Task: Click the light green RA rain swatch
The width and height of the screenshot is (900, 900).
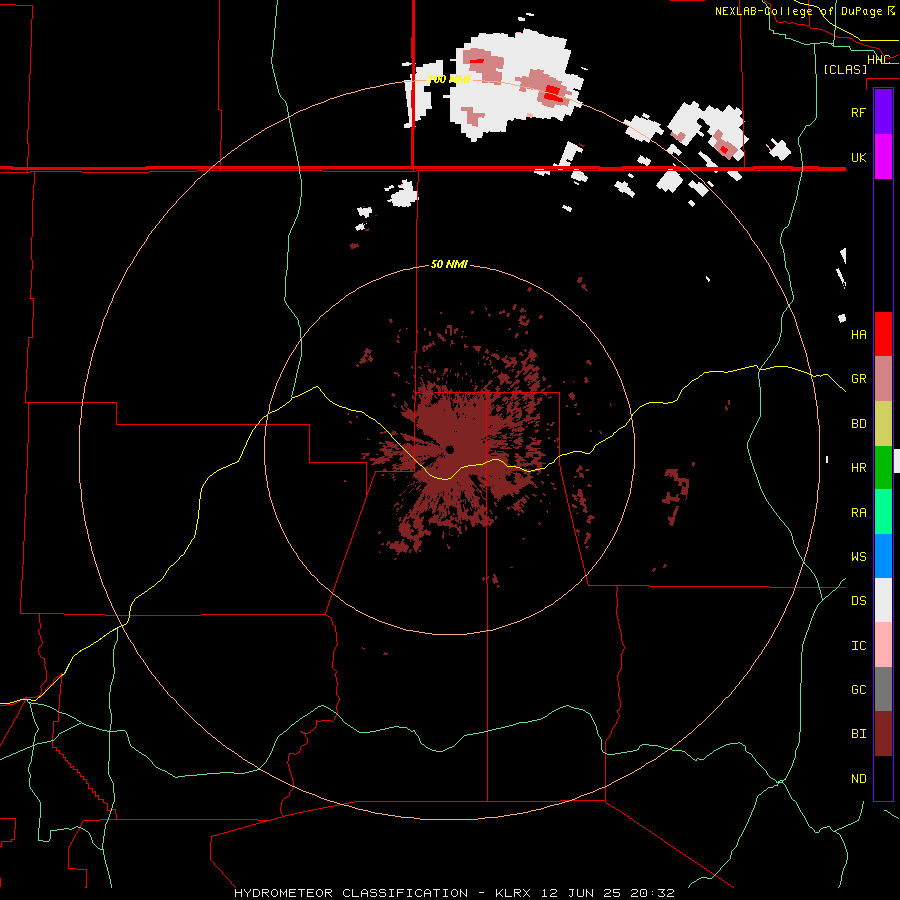Action: click(883, 512)
